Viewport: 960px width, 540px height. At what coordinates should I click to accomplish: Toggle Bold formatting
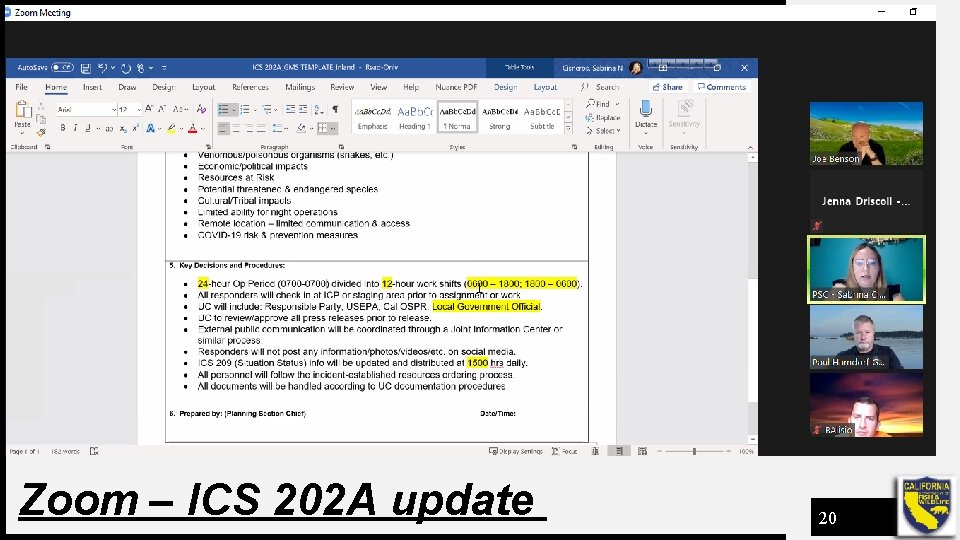[62, 129]
